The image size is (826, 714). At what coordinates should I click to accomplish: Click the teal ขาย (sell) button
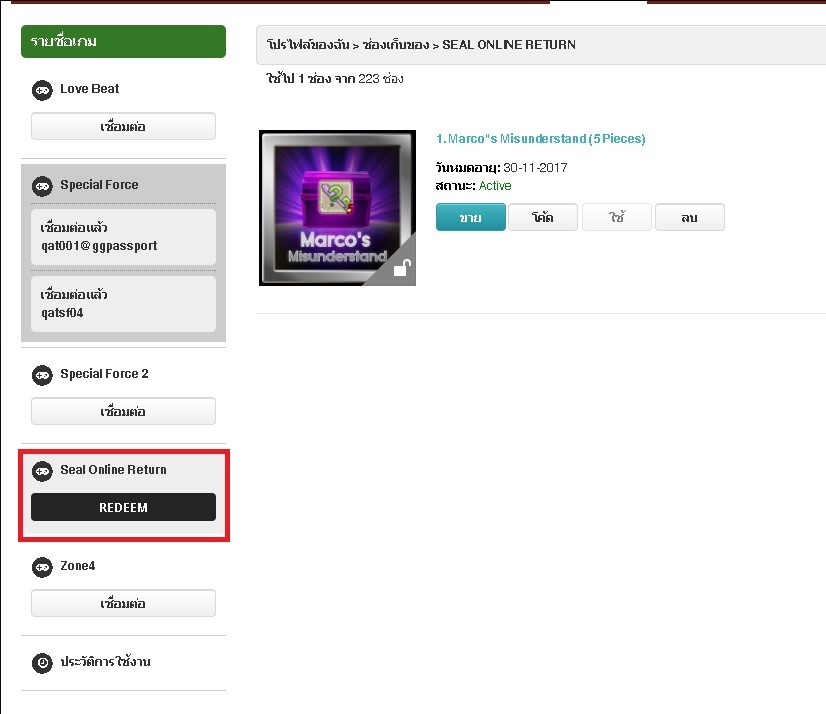[x=470, y=217]
